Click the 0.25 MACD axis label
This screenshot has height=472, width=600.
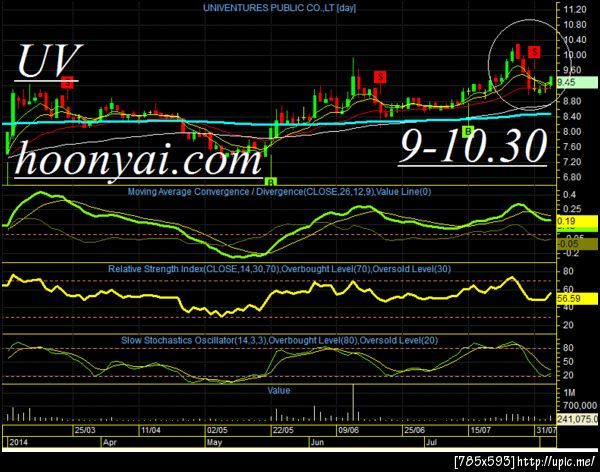point(572,209)
